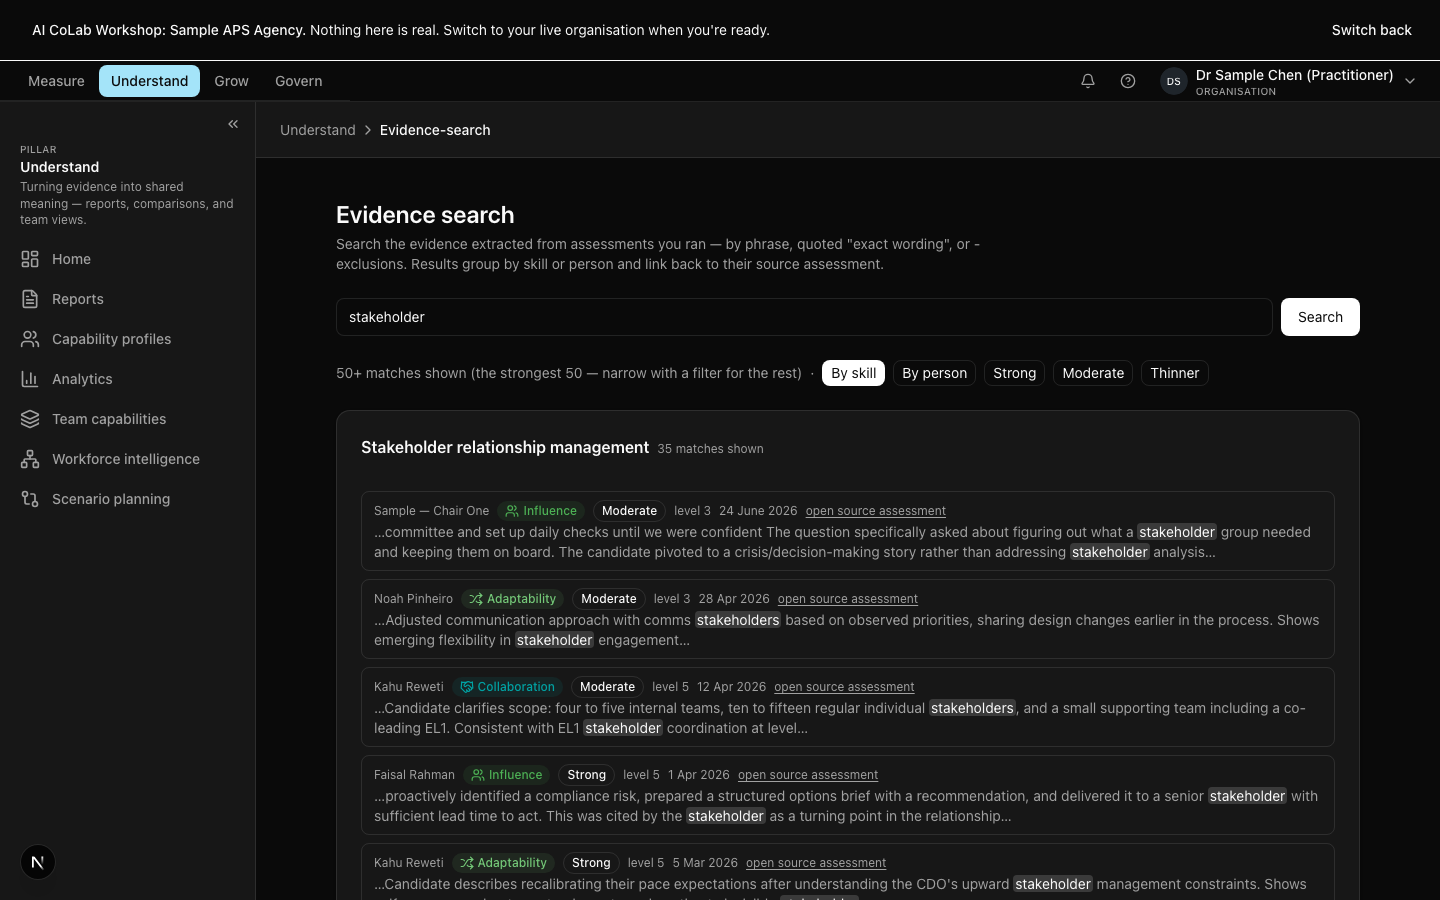Click the name Faisal Rahman

pyautogui.click(x=414, y=775)
